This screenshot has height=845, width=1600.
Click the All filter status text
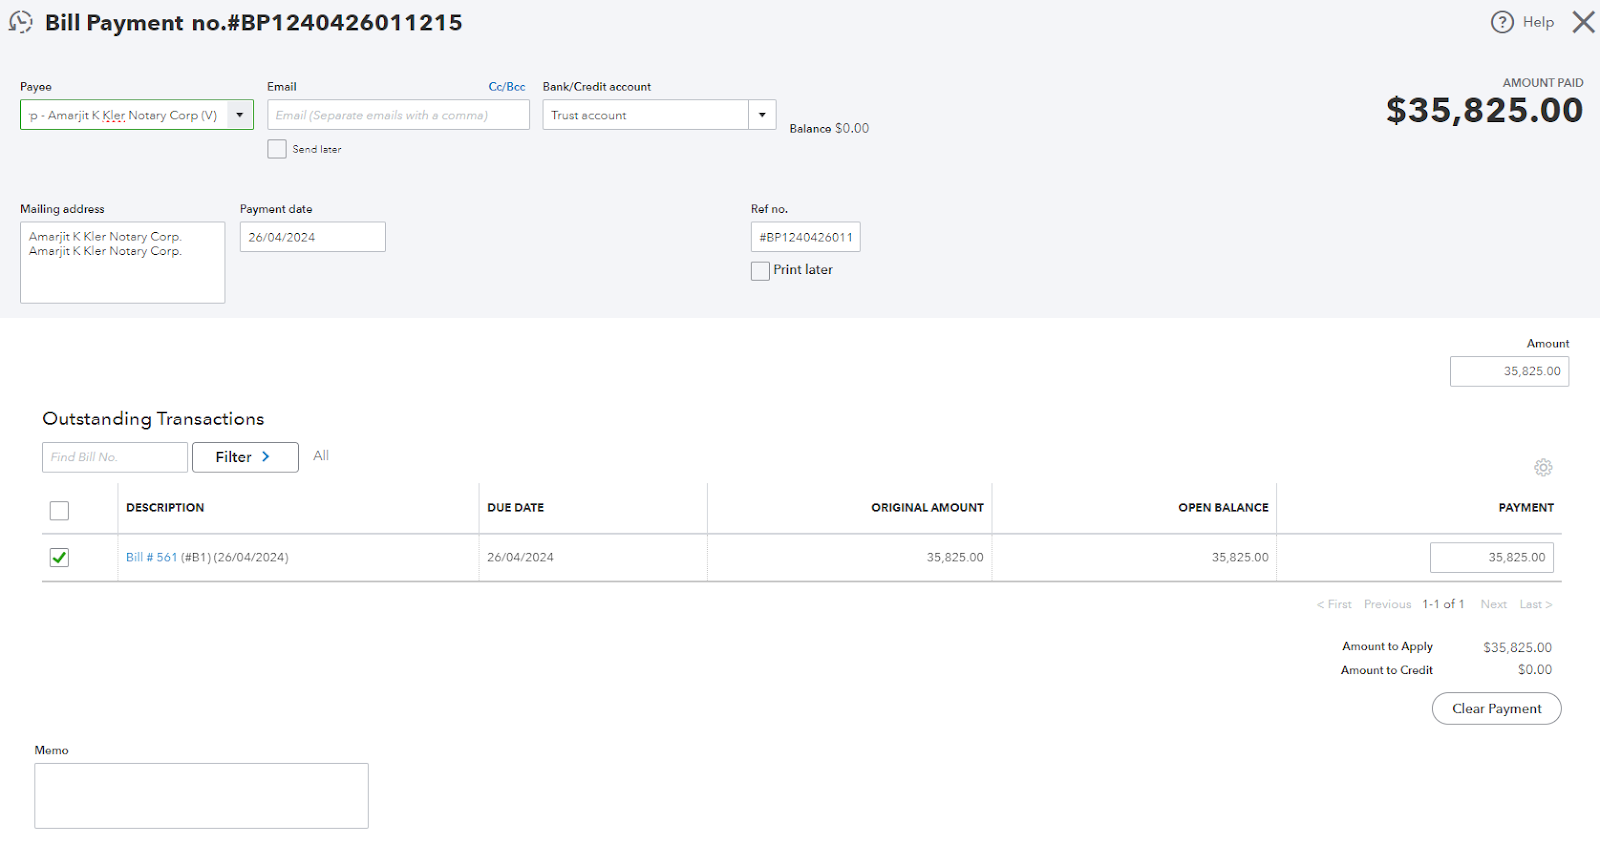tap(321, 456)
